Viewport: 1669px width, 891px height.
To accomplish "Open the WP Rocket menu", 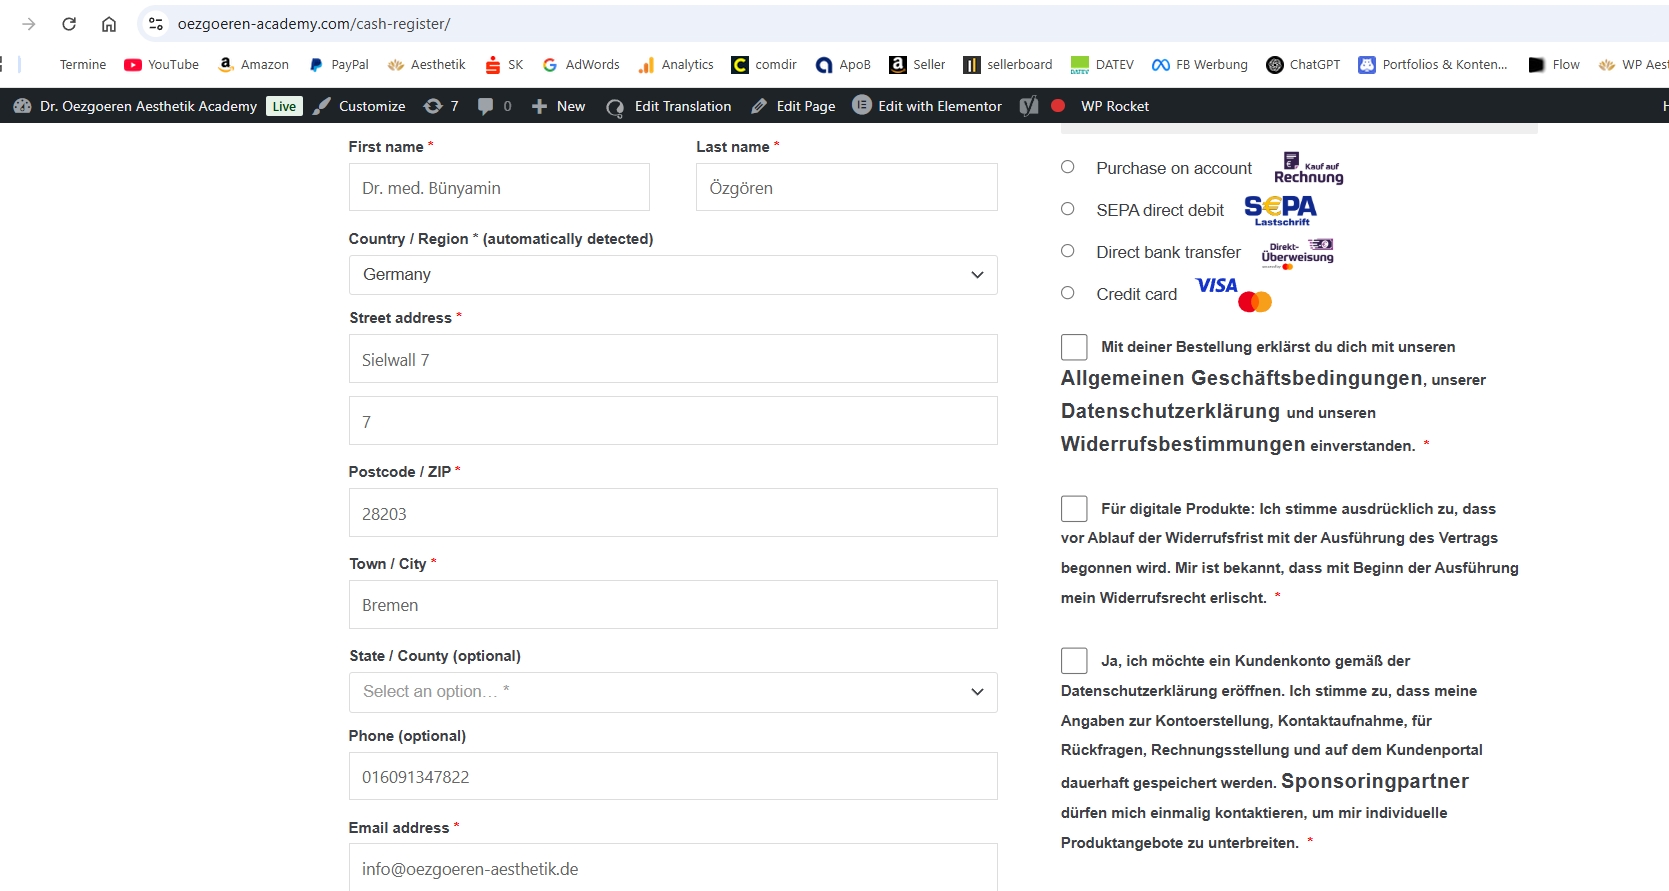I will point(1114,106).
